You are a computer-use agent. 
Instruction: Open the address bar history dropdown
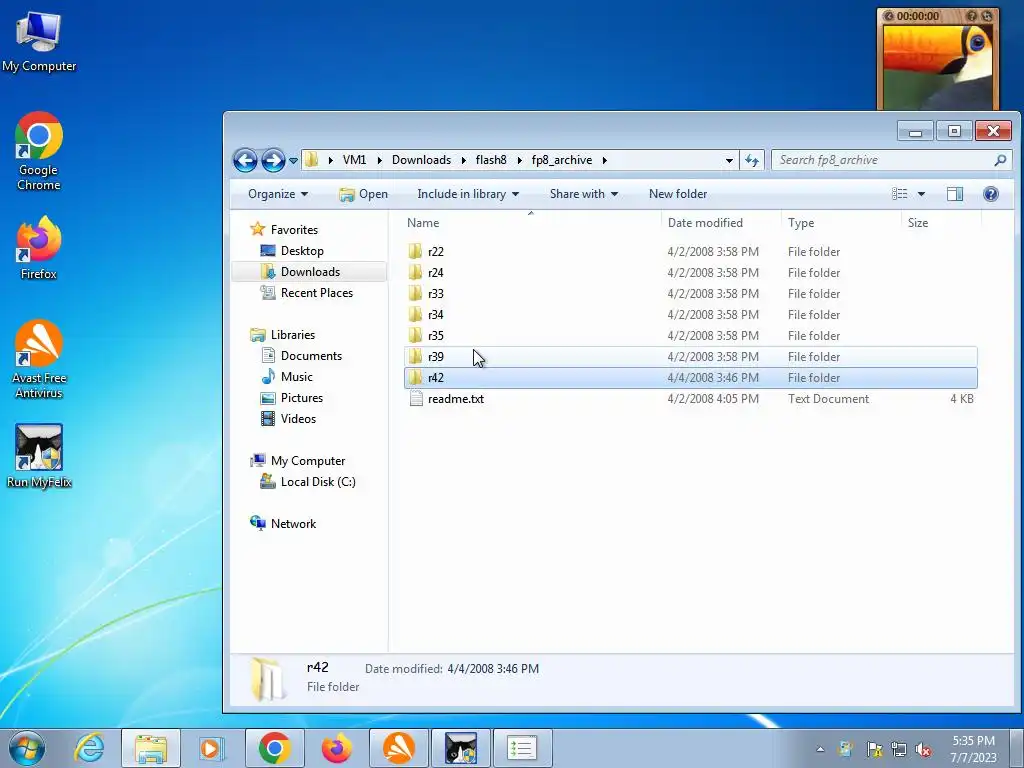click(729, 161)
